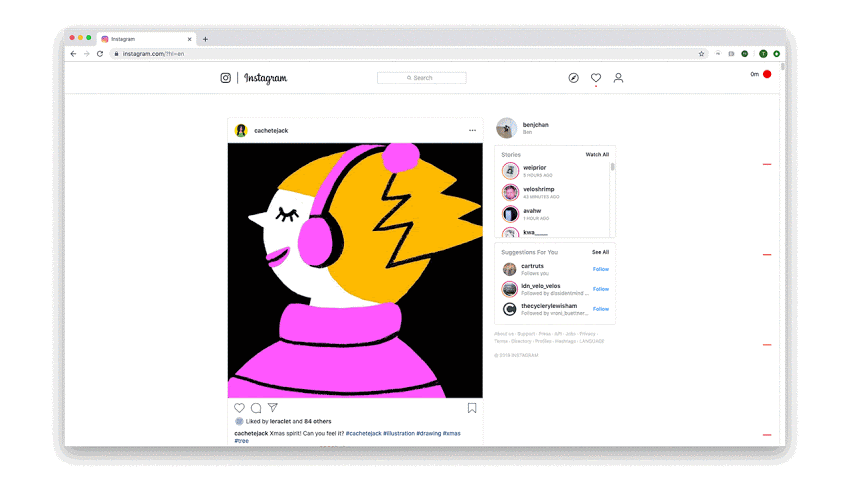Image resolution: width=850 pixels, height=478 pixels.
Task: Click the Instagram camera logo icon
Action: click(x=226, y=78)
